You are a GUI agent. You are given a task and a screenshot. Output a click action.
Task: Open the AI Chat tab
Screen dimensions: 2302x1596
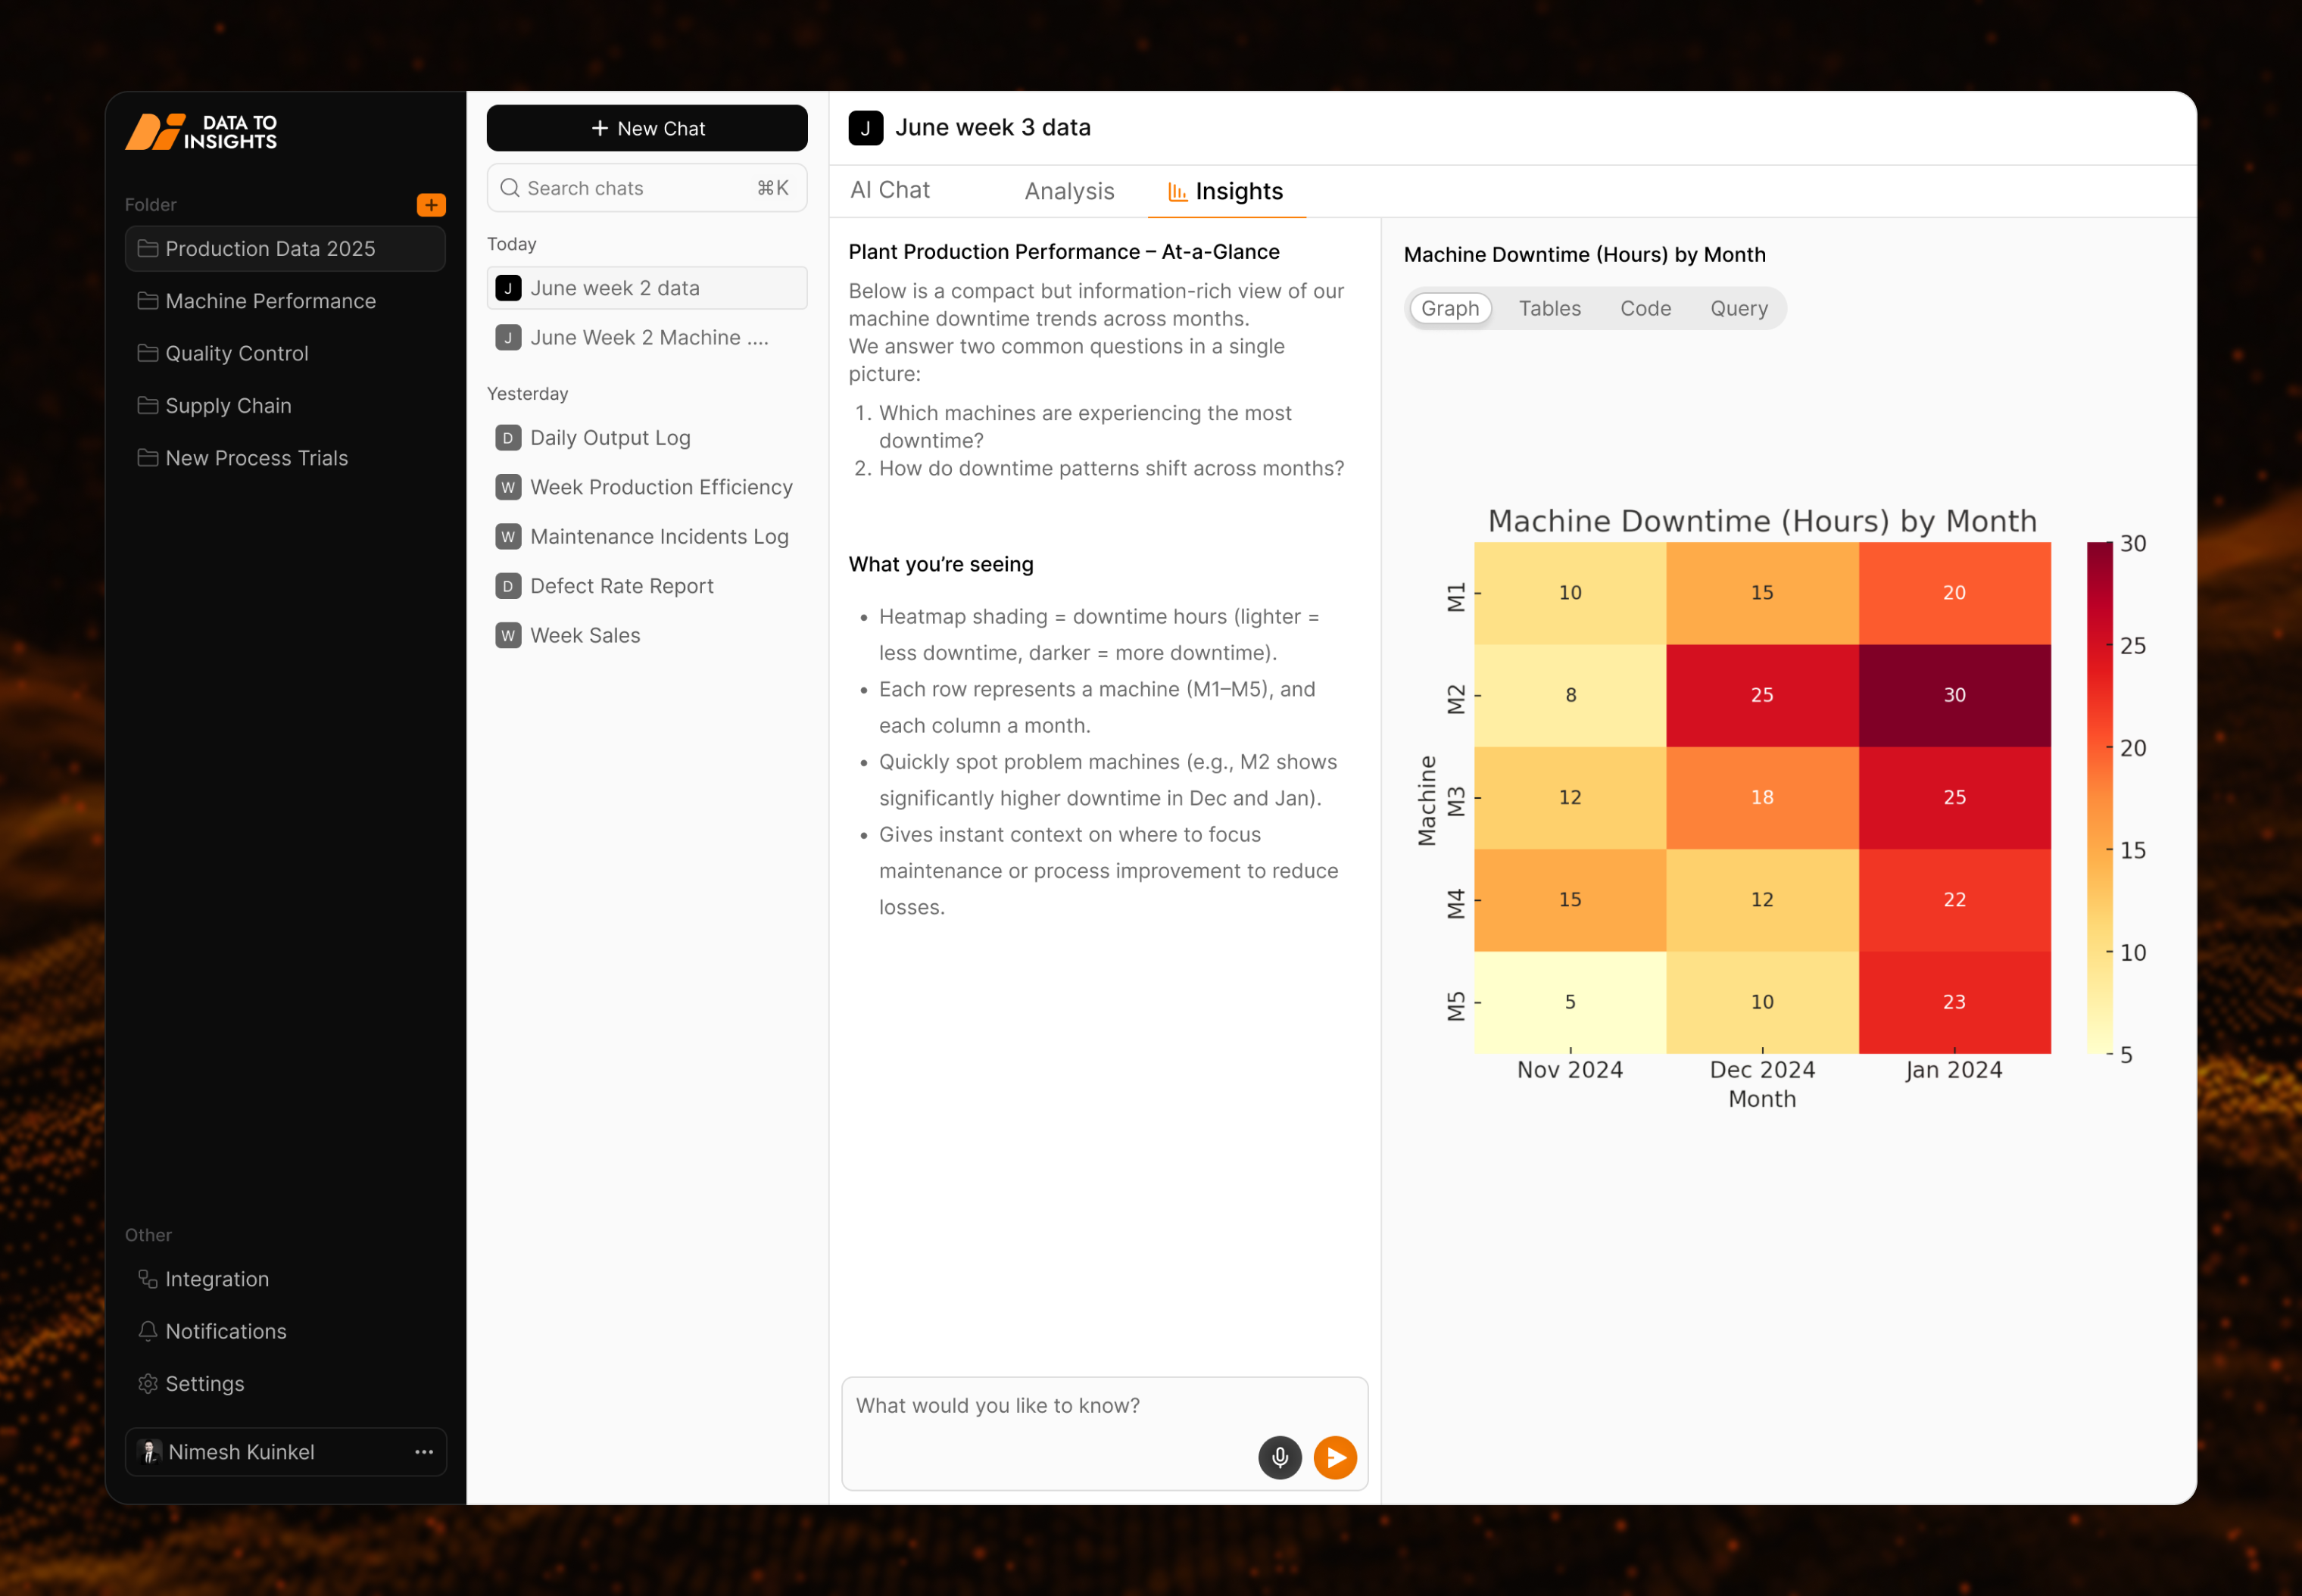pos(889,190)
